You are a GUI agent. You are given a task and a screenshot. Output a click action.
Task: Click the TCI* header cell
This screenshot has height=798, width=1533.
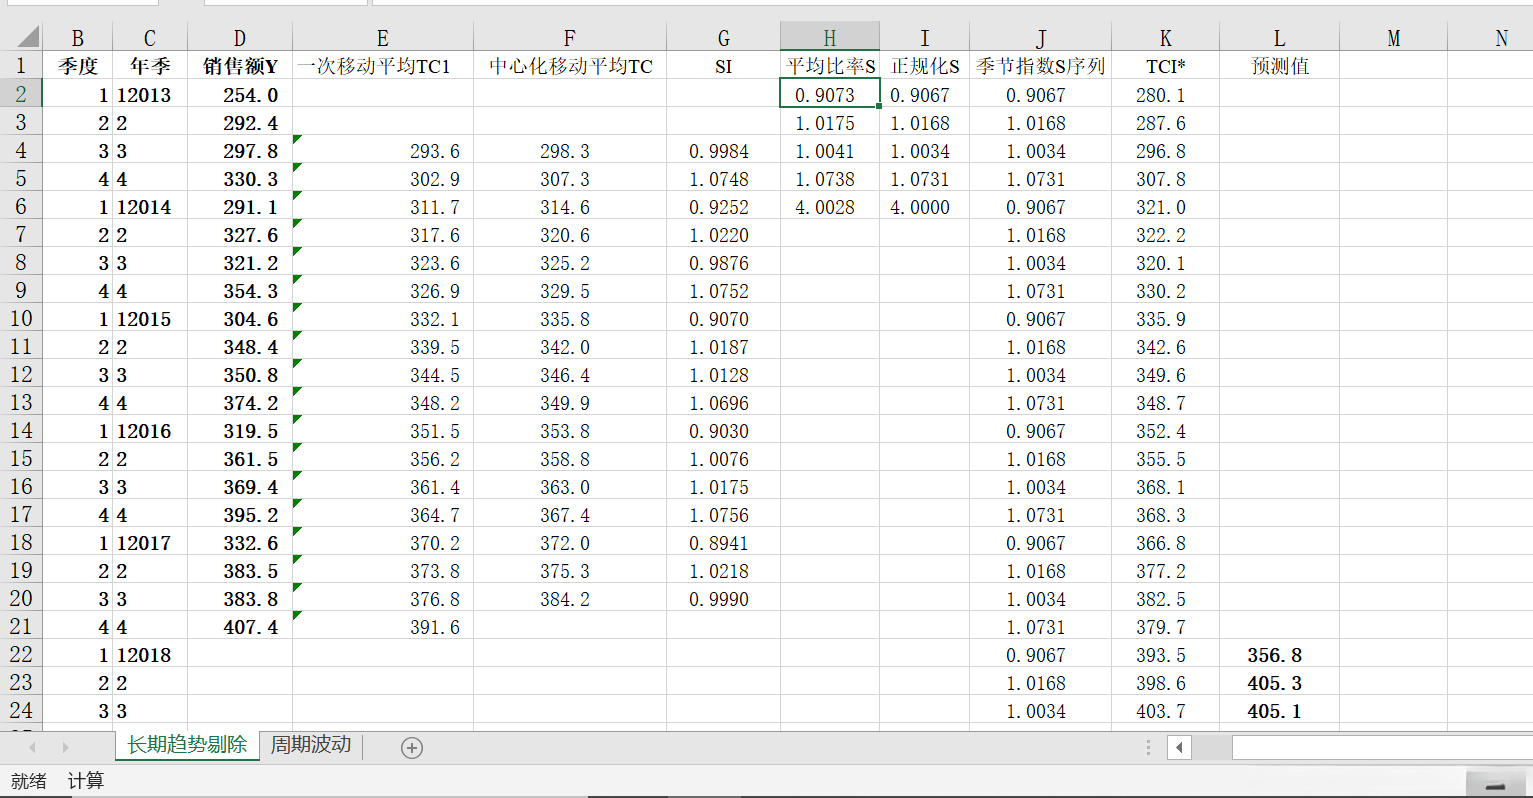(1166, 66)
